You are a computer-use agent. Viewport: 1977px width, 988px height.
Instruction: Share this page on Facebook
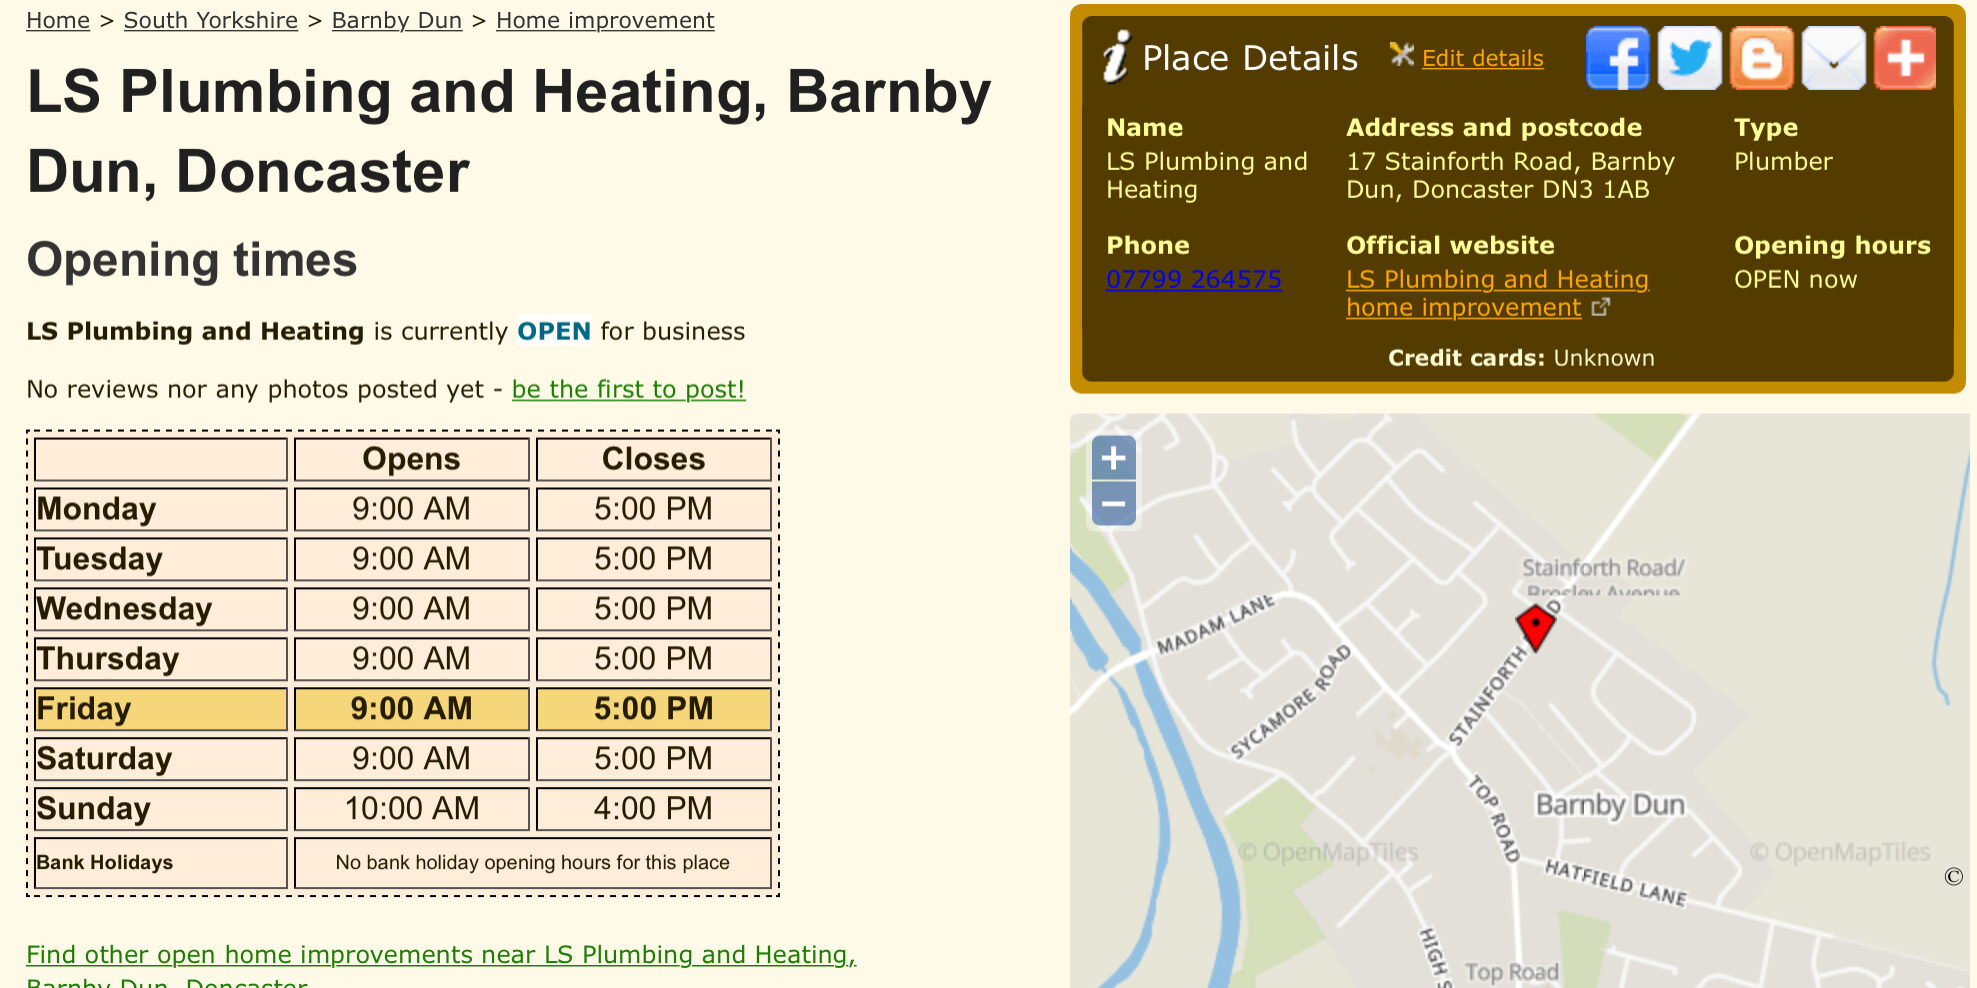[x=1617, y=58]
